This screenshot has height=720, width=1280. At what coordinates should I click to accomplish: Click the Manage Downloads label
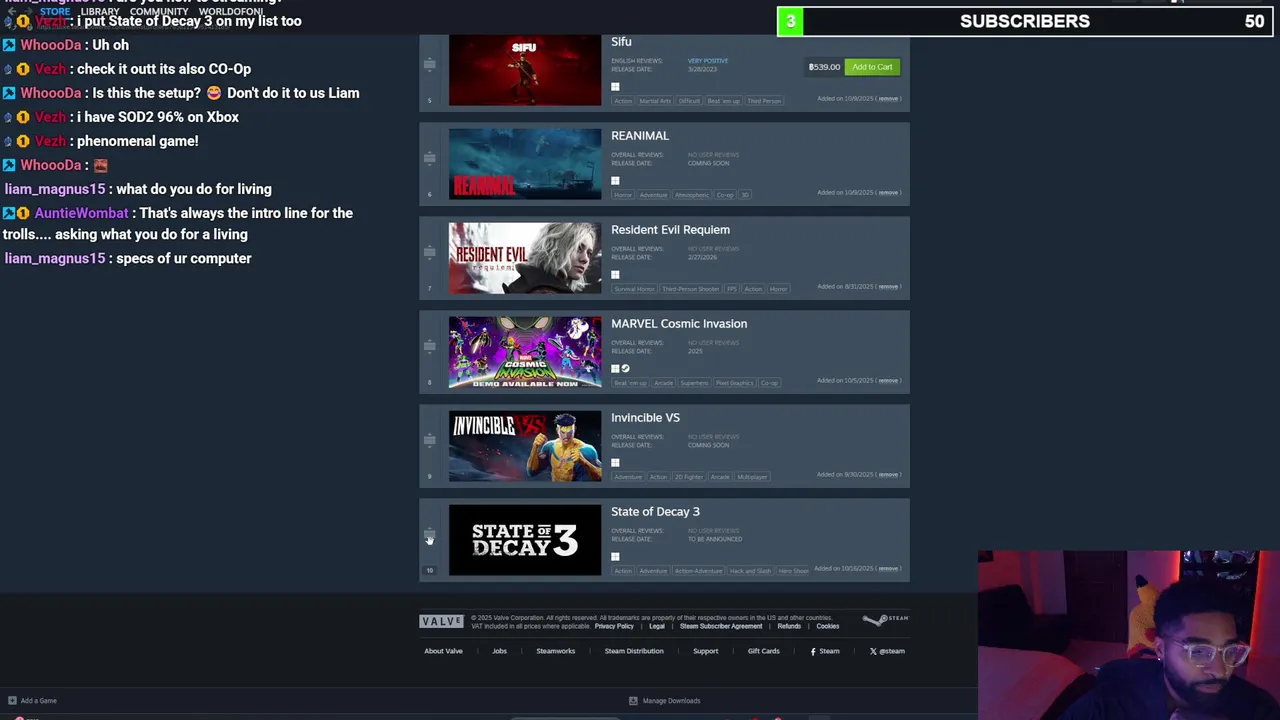pos(671,701)
